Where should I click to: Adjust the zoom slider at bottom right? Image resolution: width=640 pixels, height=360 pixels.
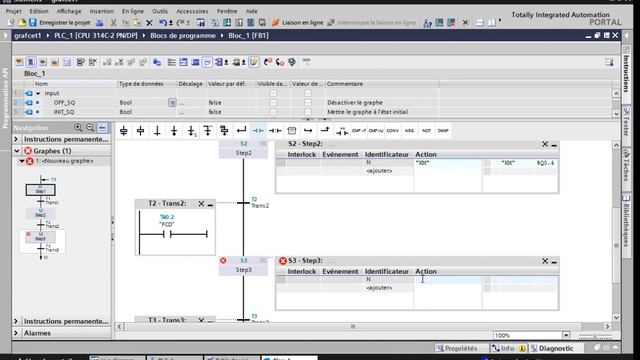pyautogui.click(x=595, y=336)
